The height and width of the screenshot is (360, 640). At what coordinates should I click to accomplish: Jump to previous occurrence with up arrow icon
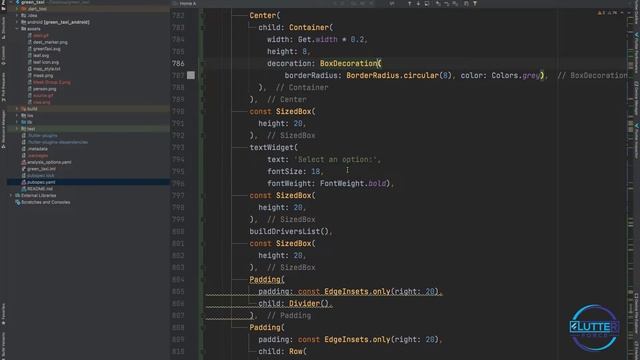409,4
